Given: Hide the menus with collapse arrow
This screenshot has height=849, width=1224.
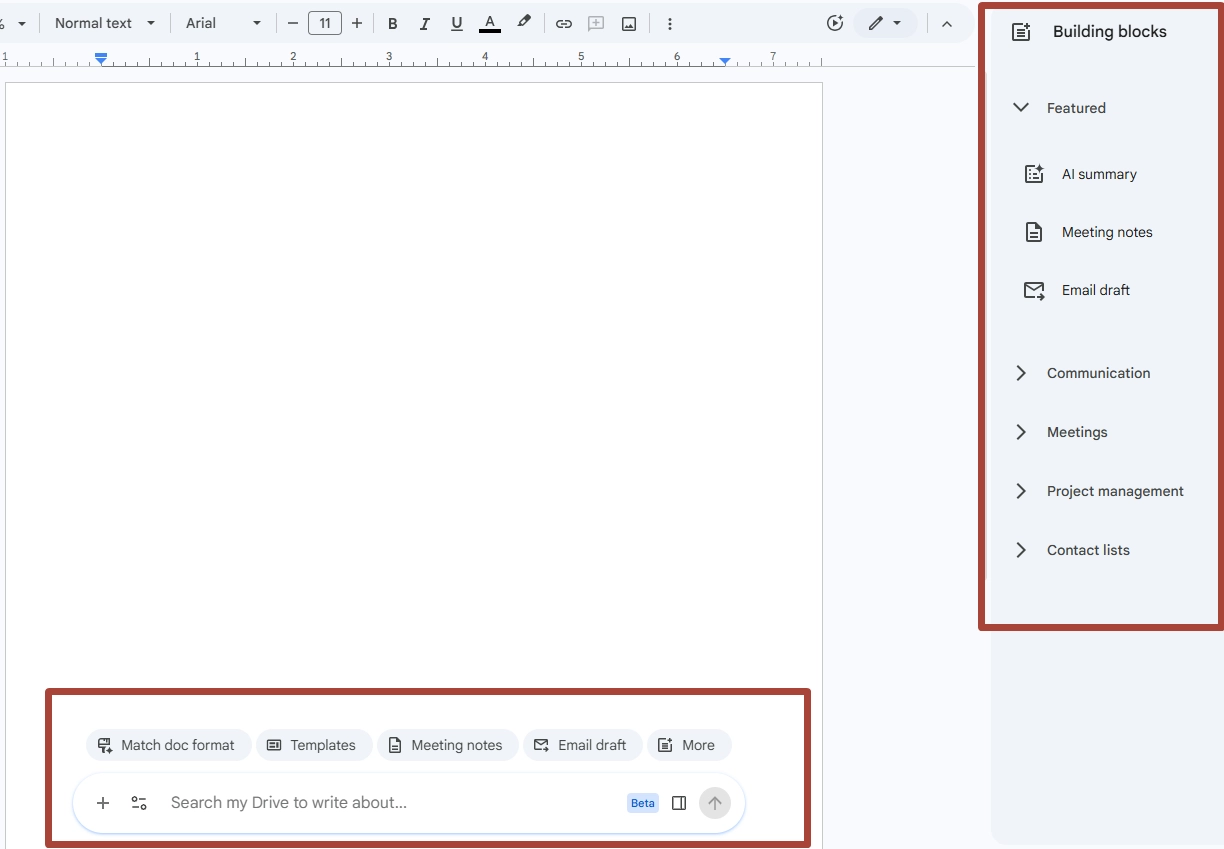Looking at the screenshot, I should [x=947, y=23].
